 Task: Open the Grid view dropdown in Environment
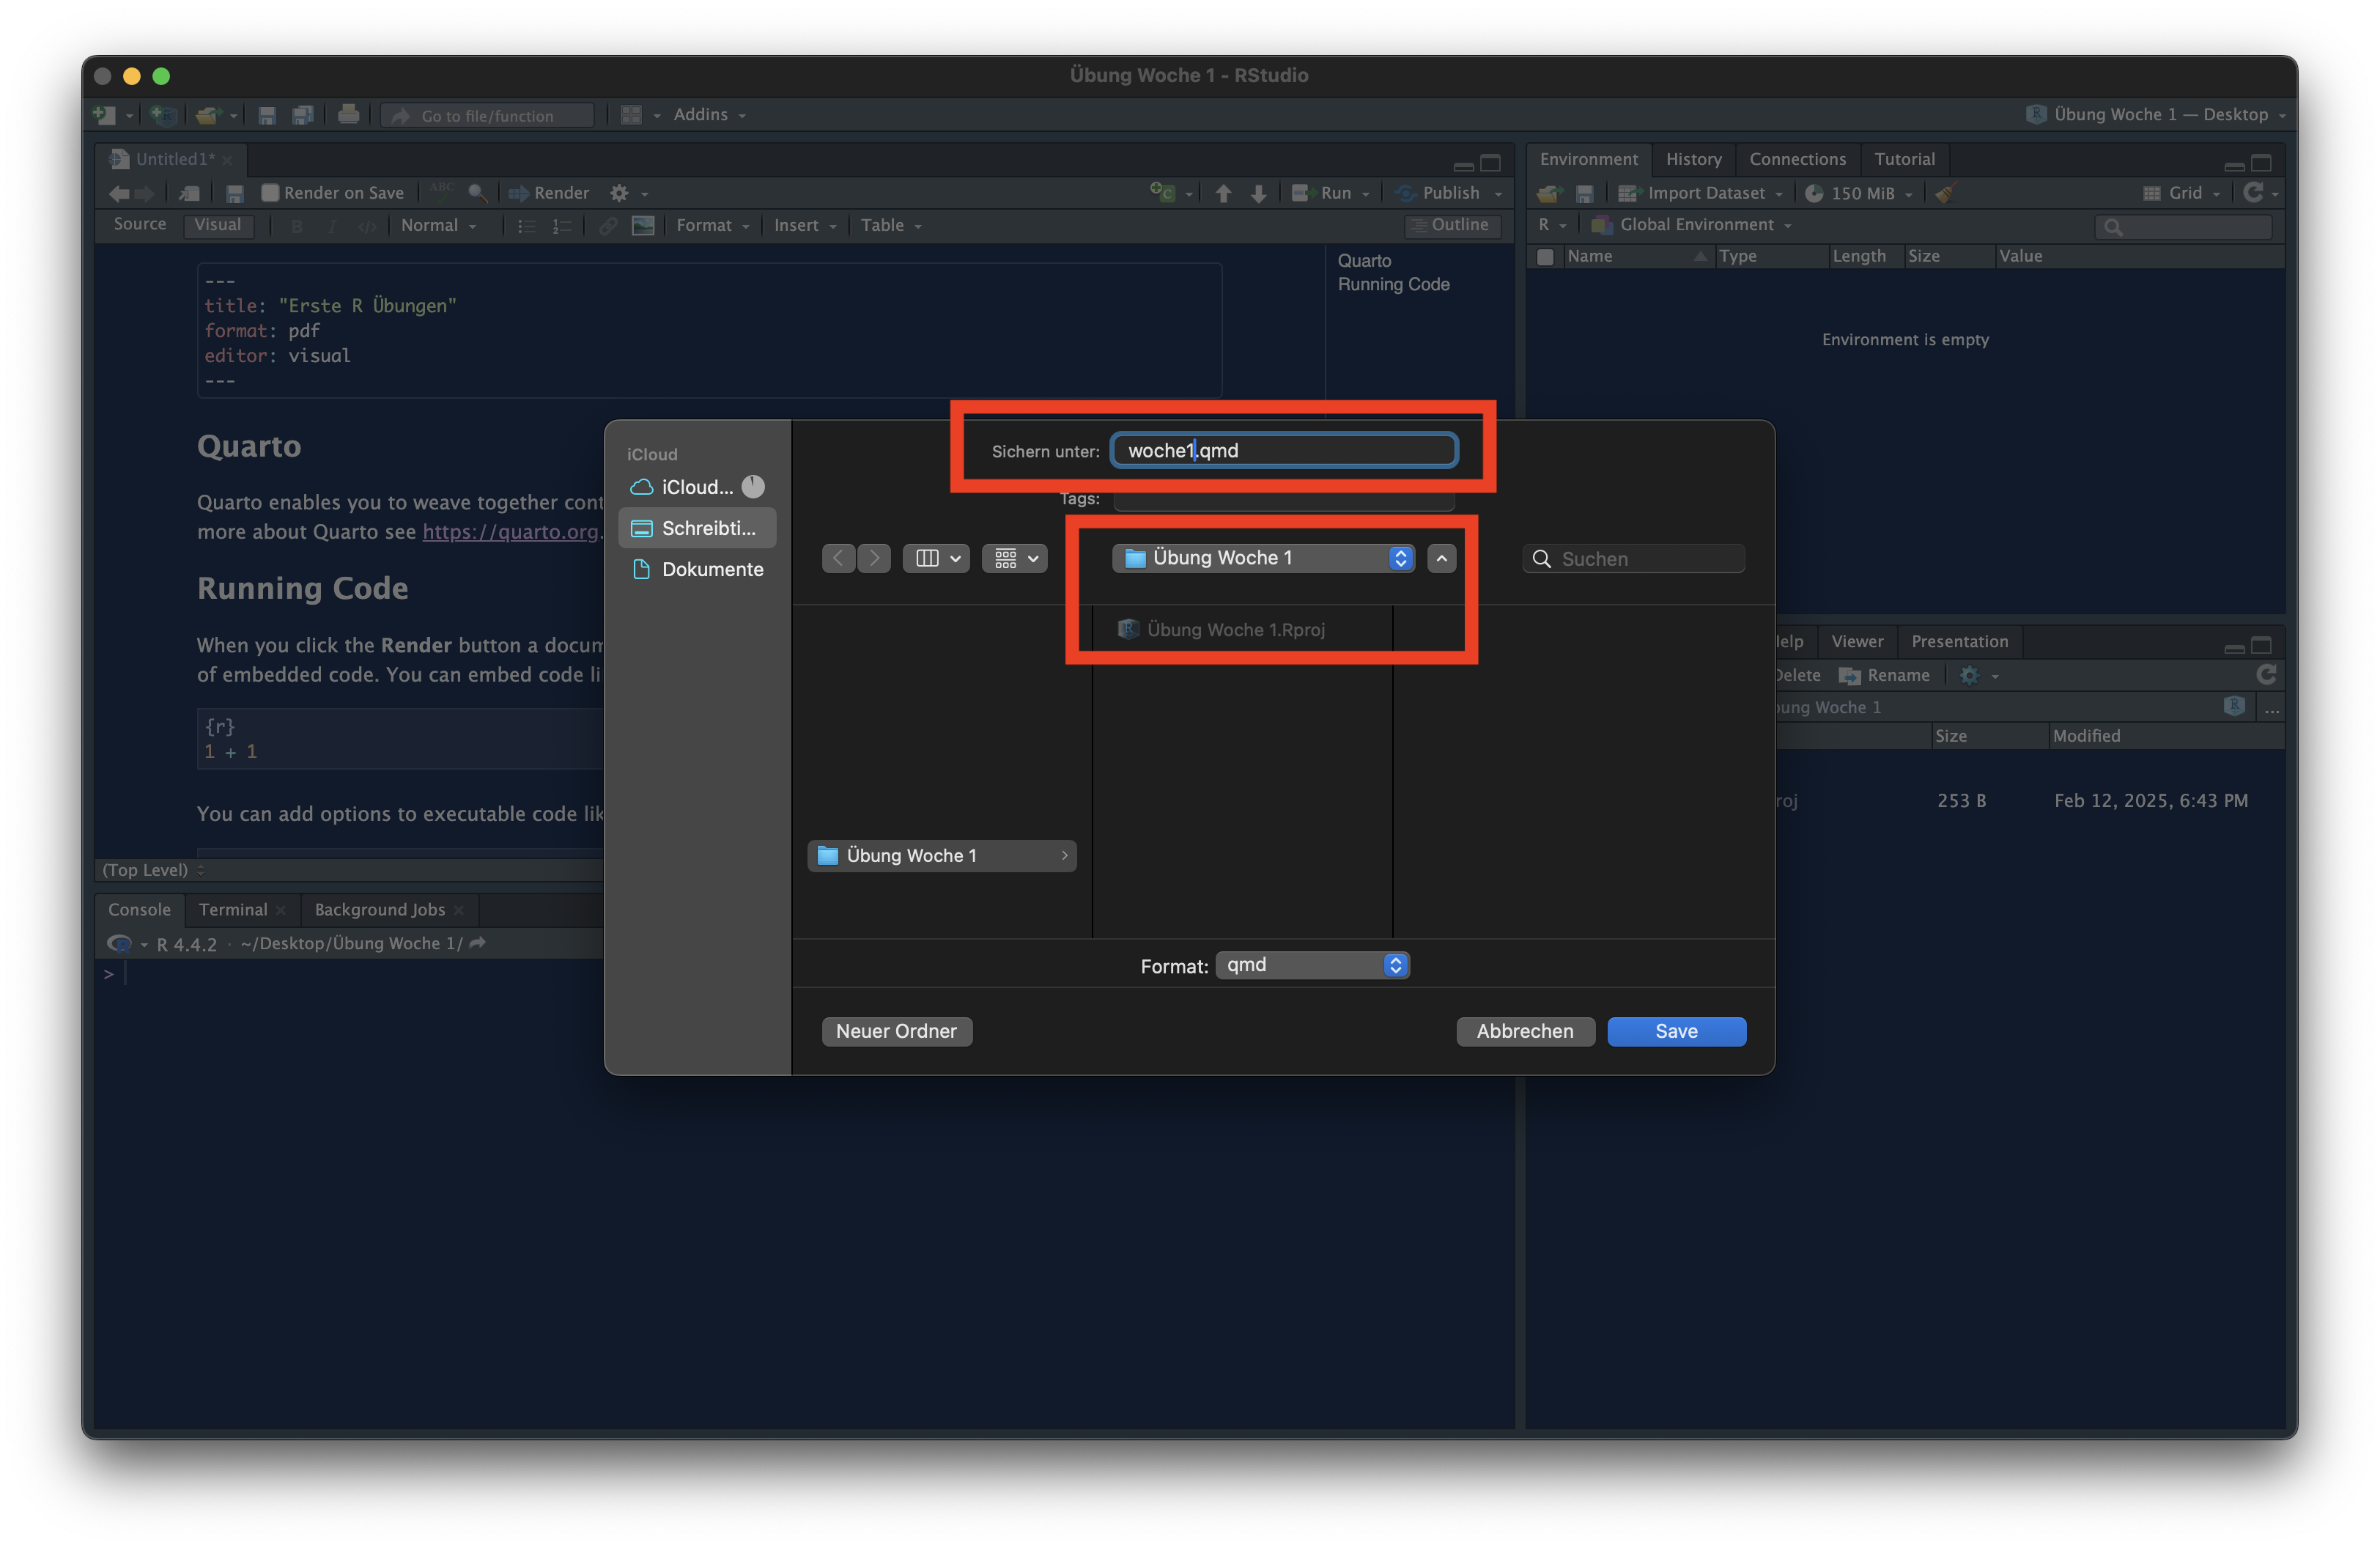(2181, 193)
